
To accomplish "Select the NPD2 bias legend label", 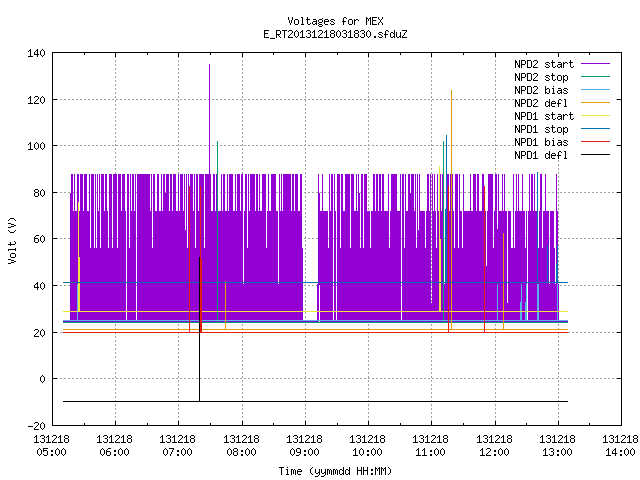I will 541,90.
